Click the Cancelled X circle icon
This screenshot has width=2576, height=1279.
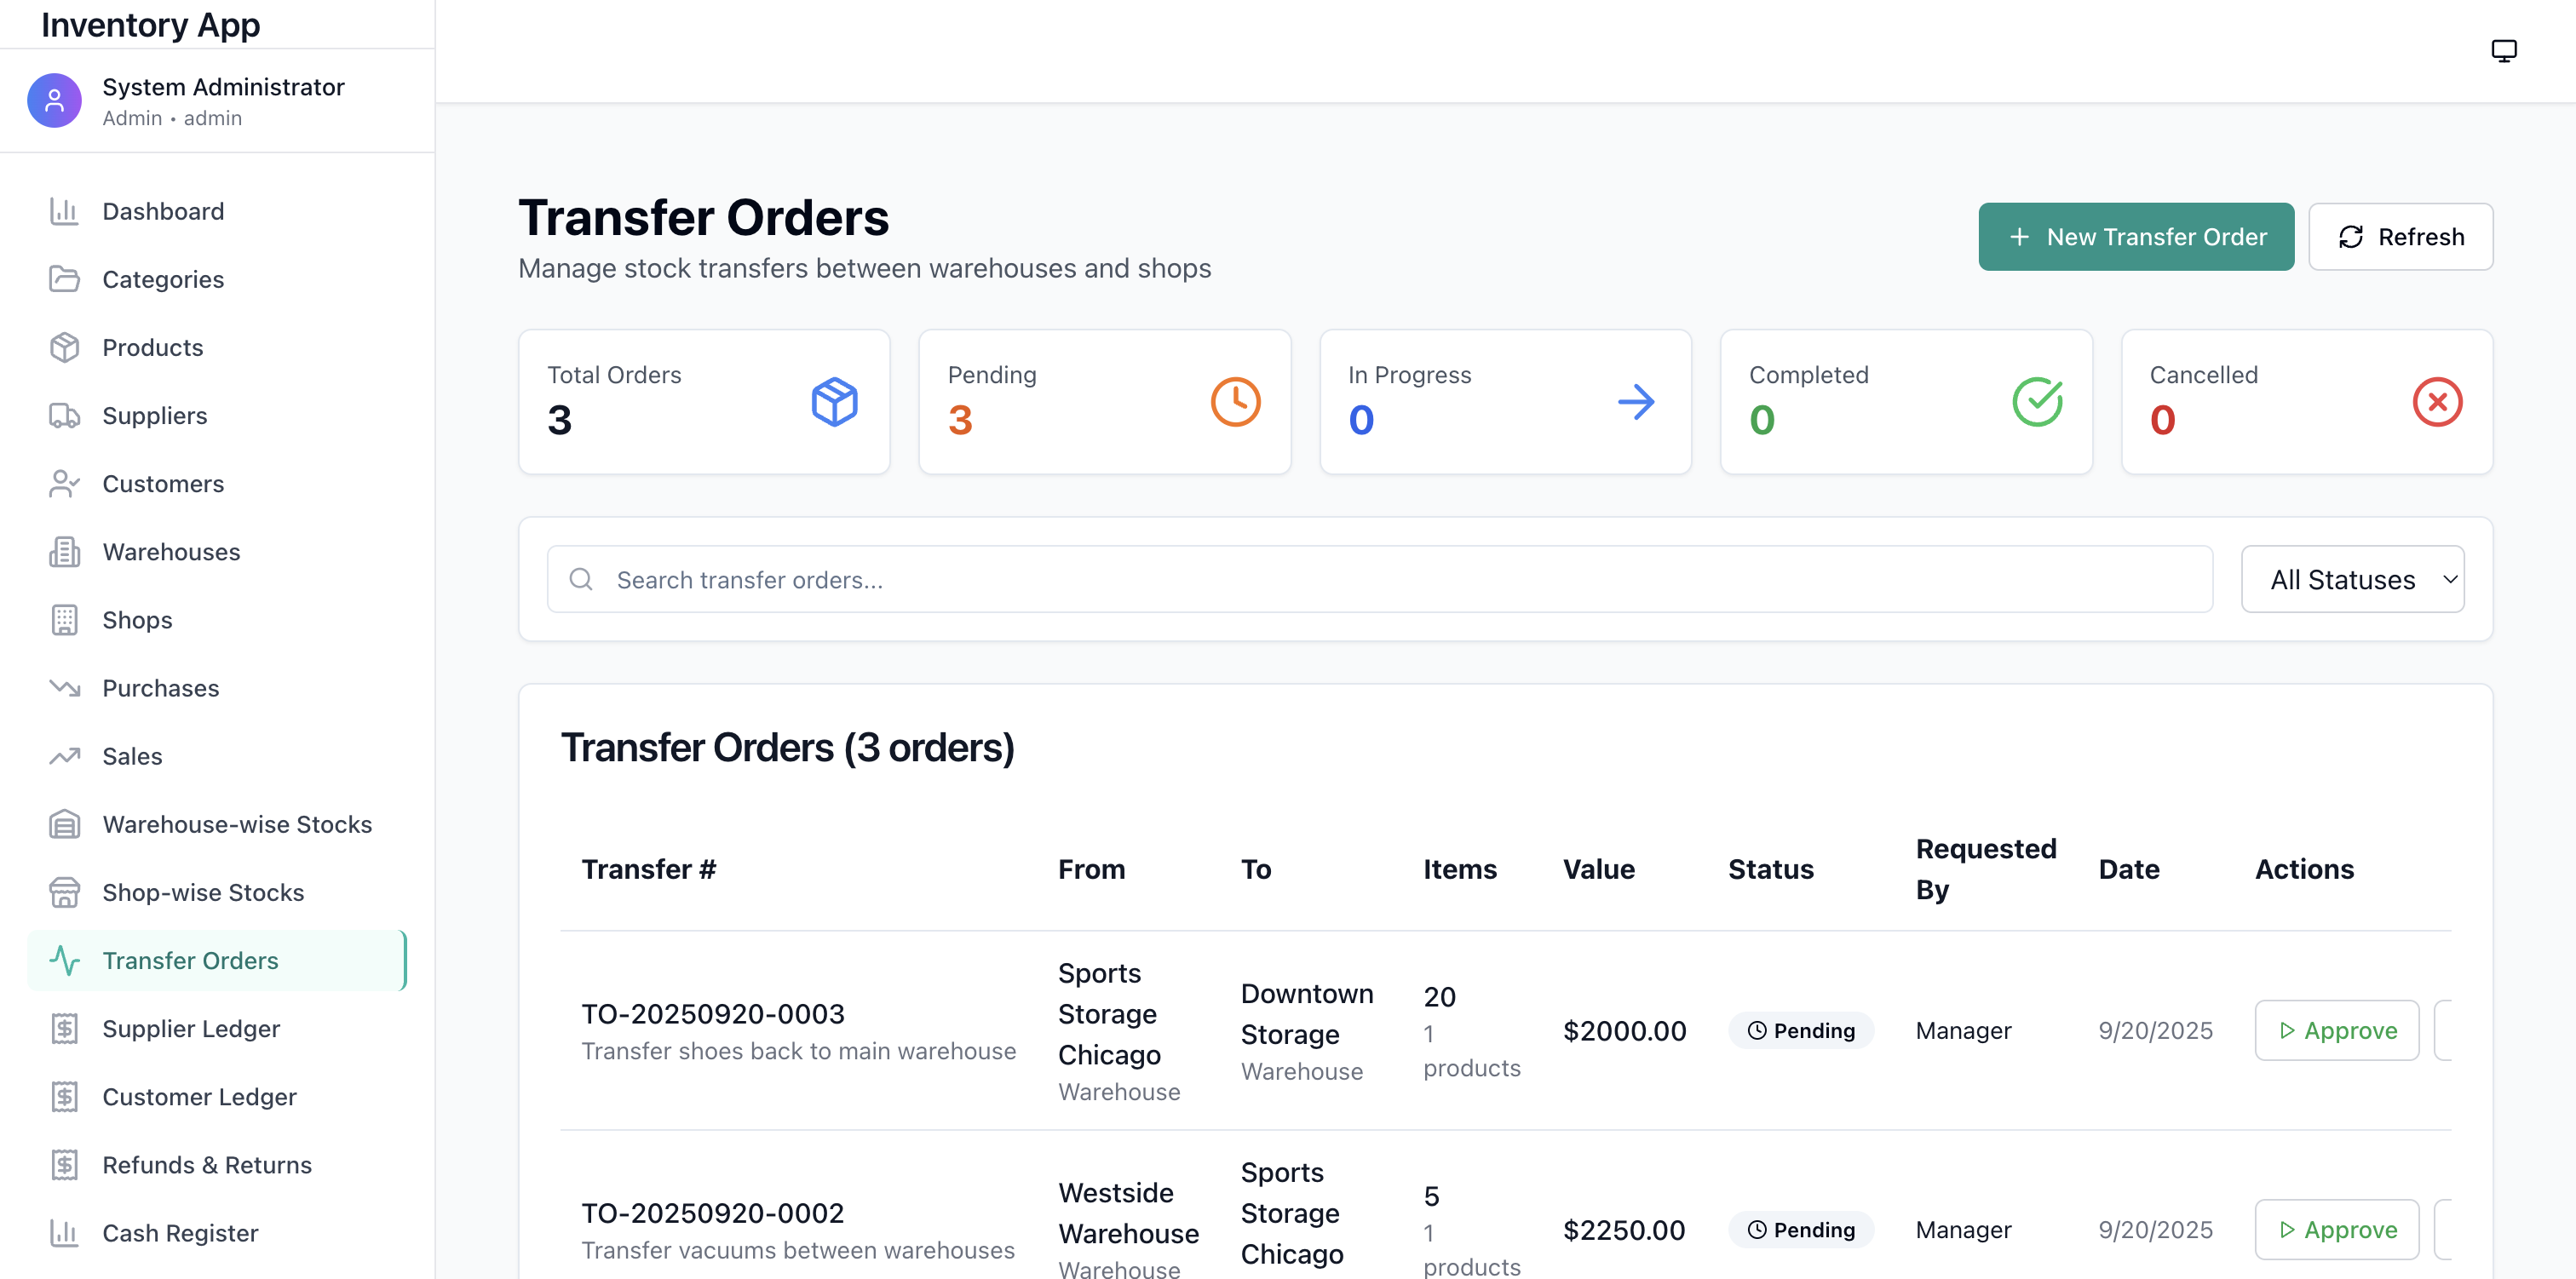click(2437, 401)
